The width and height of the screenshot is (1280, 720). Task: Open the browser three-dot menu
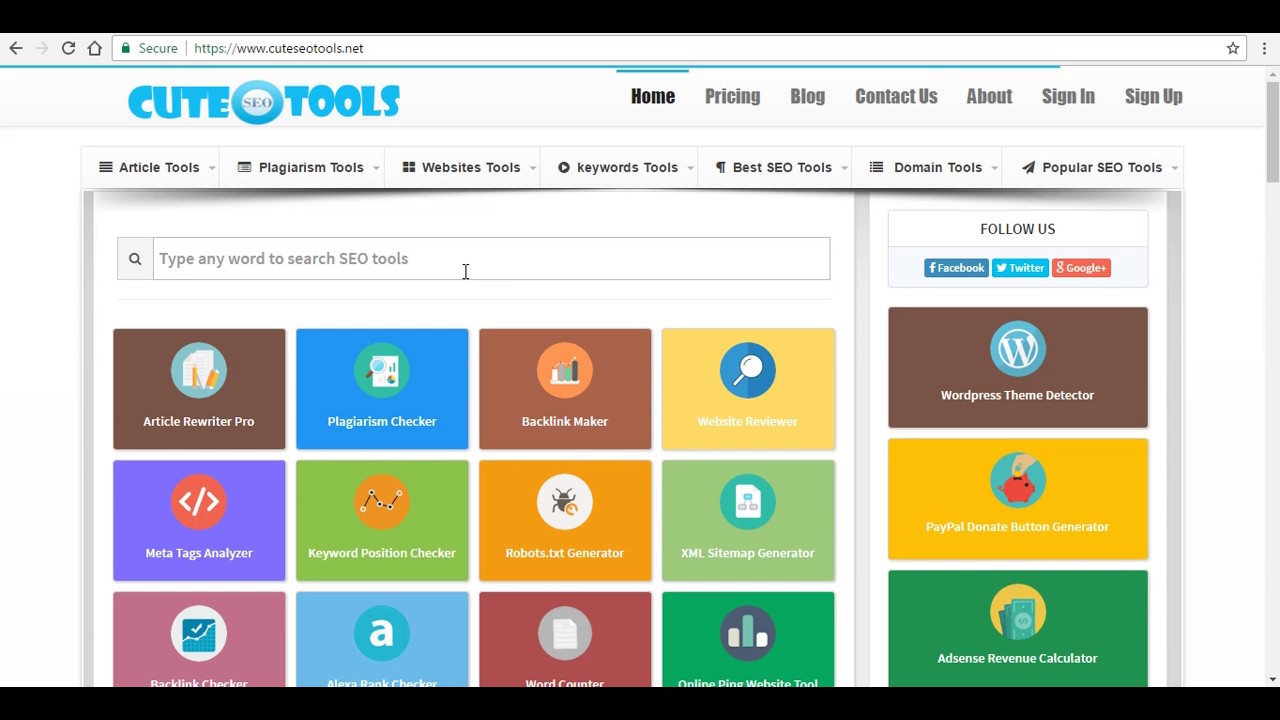1265,48
